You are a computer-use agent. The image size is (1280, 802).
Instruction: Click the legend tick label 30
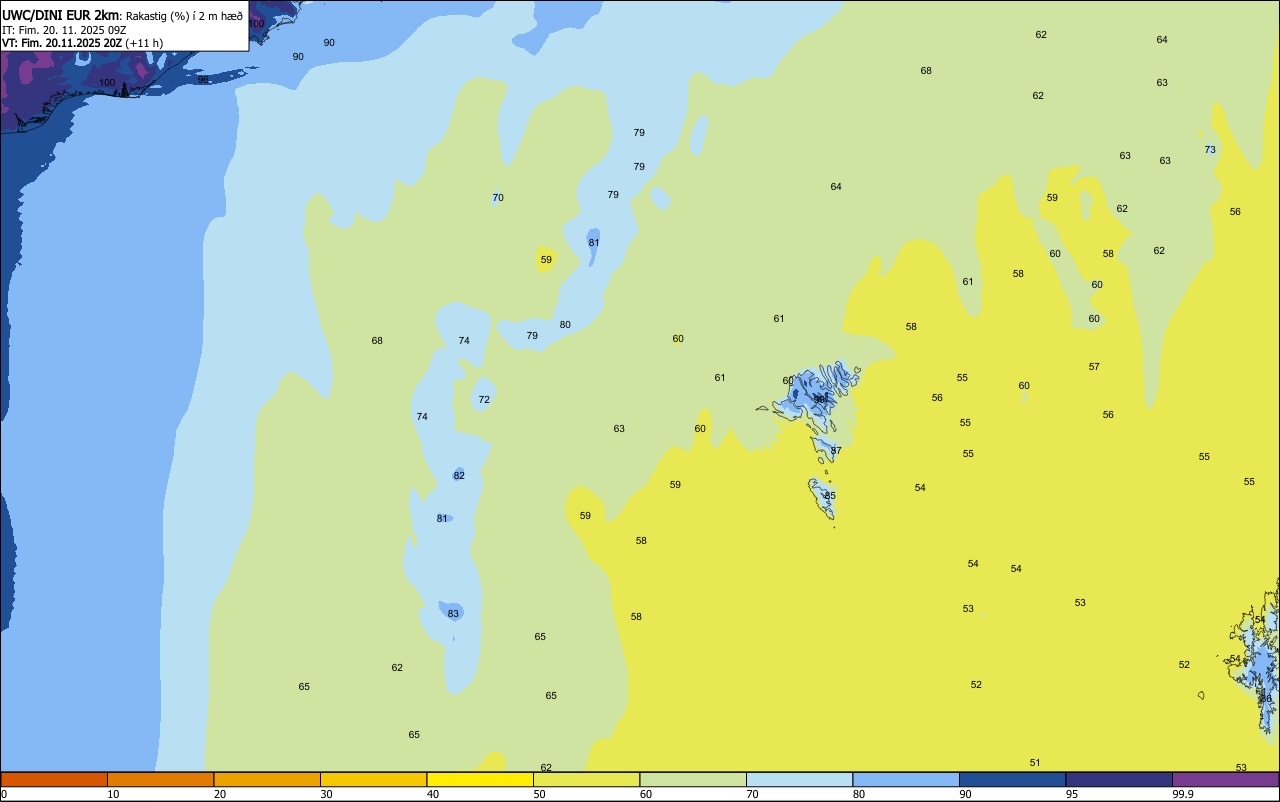(x=326, y=794)
